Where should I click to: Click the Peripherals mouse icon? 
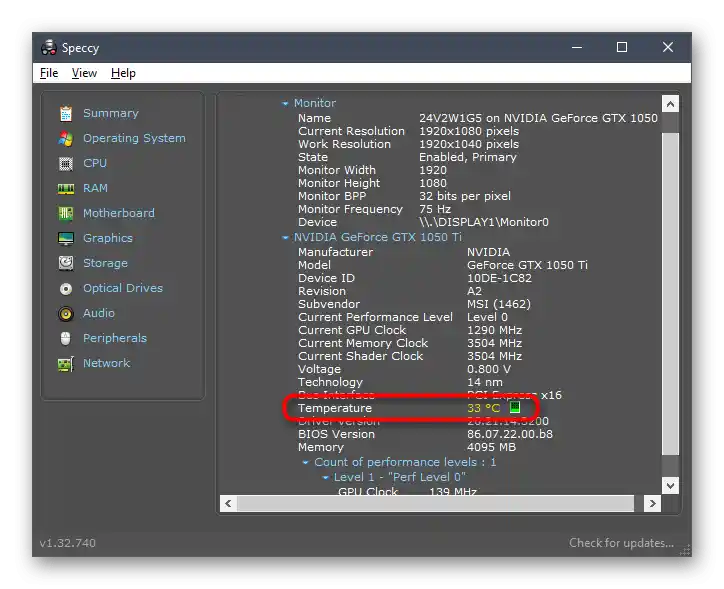[66, 338]
